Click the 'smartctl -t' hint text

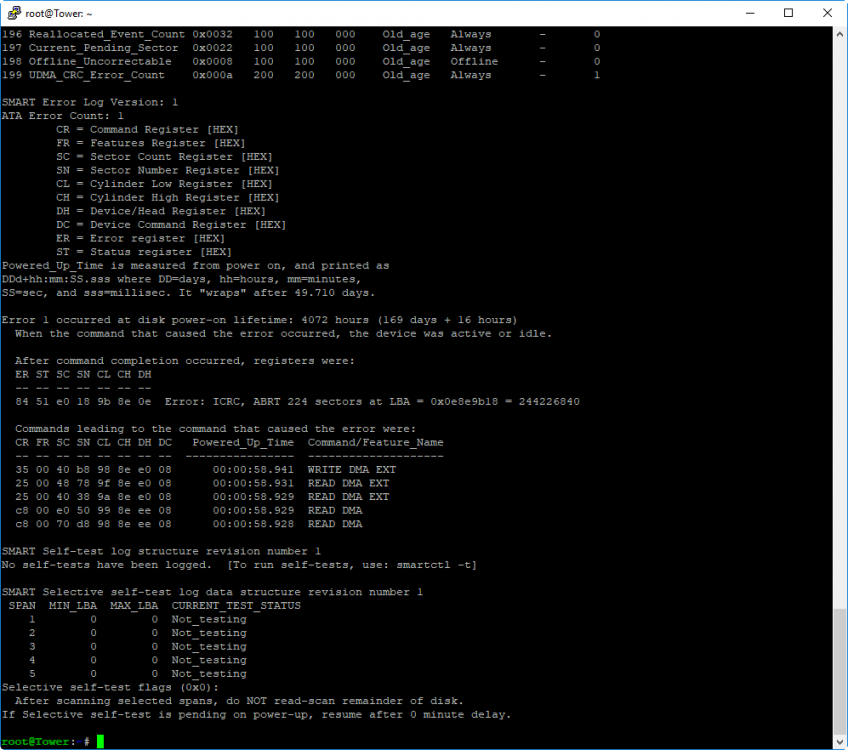[x=433, y=565]
